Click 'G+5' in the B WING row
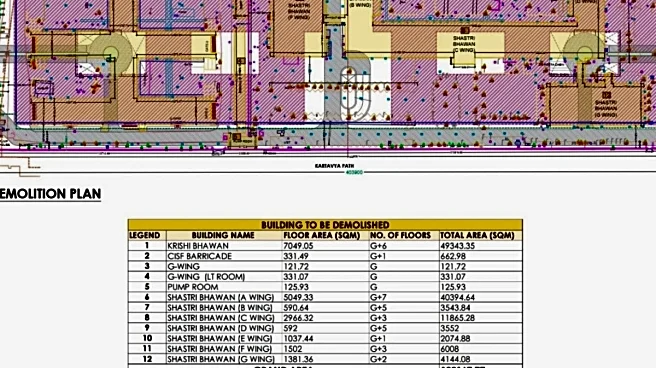The image size is (656, 368). pos(378,307)
